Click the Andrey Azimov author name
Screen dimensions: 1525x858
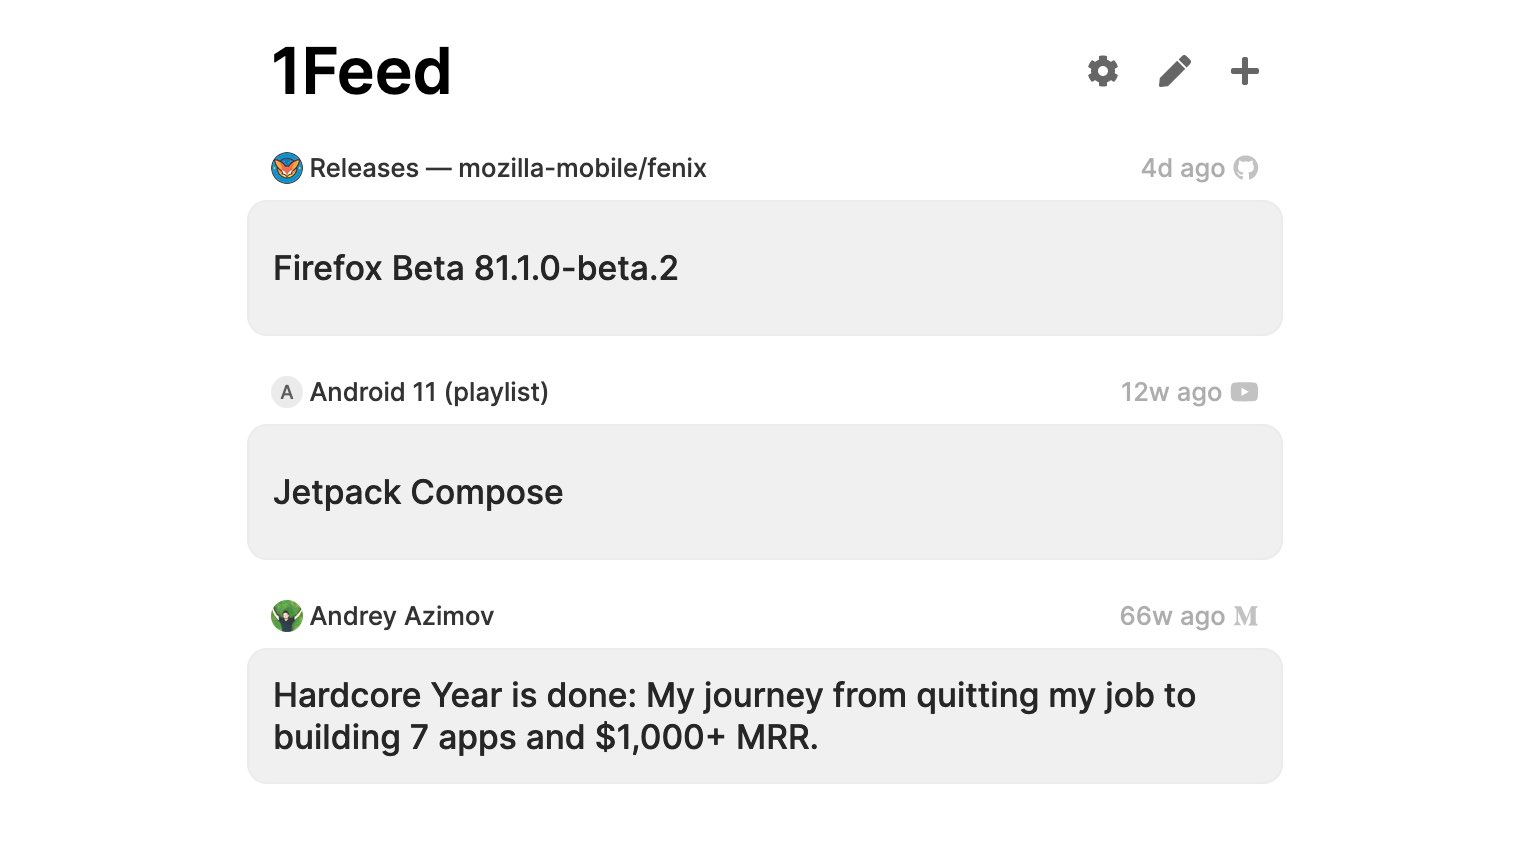[402, 616]
